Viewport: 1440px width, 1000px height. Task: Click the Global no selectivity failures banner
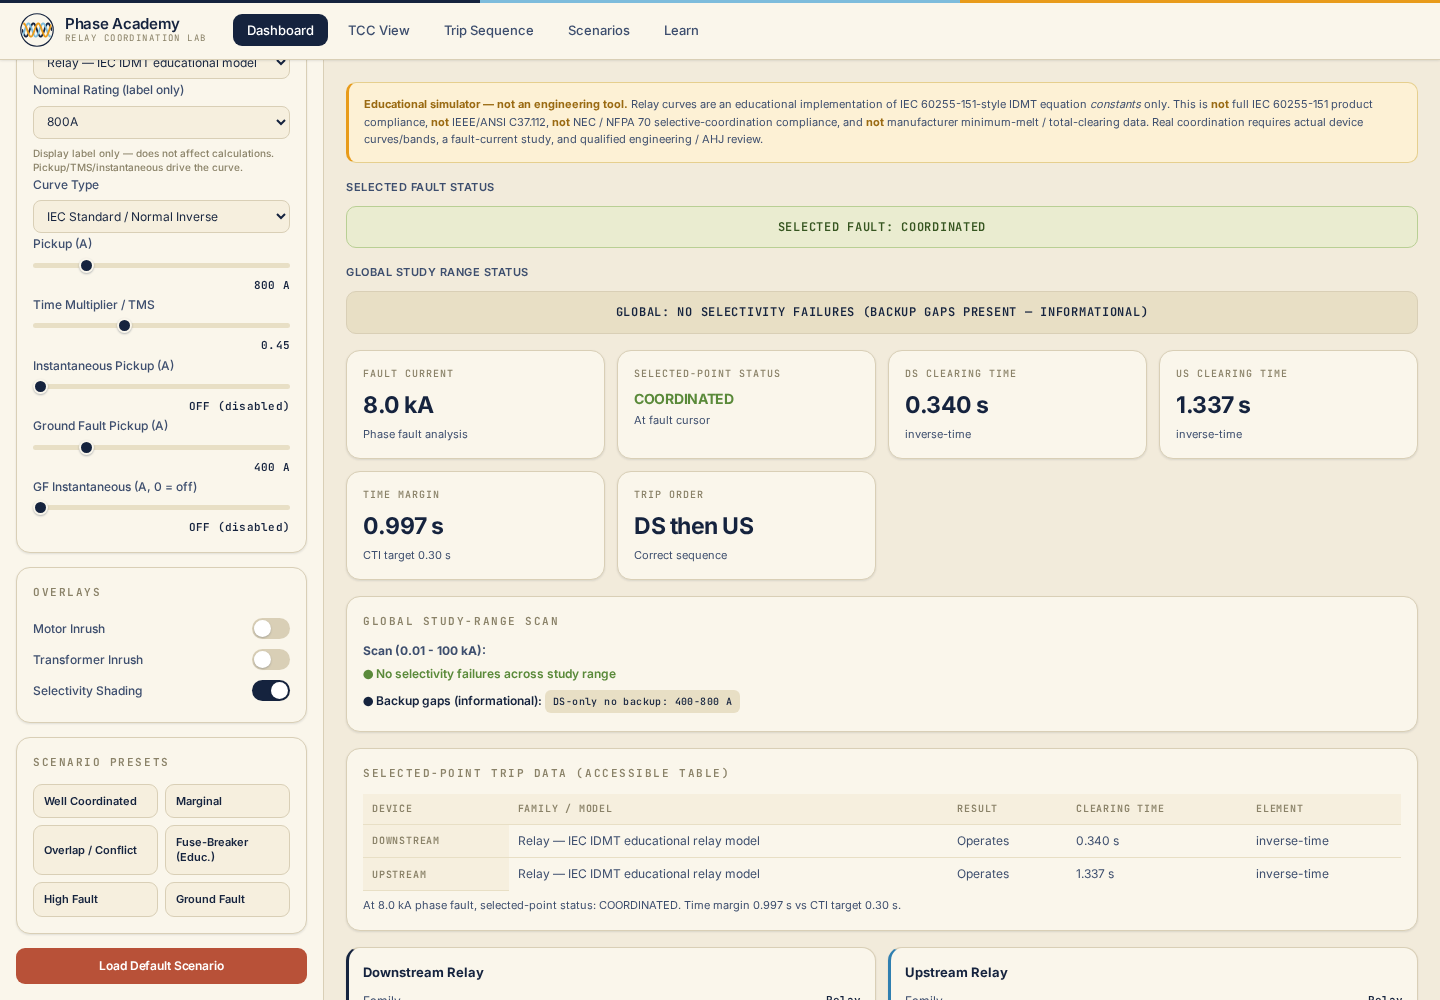click(x=882, y=312)
